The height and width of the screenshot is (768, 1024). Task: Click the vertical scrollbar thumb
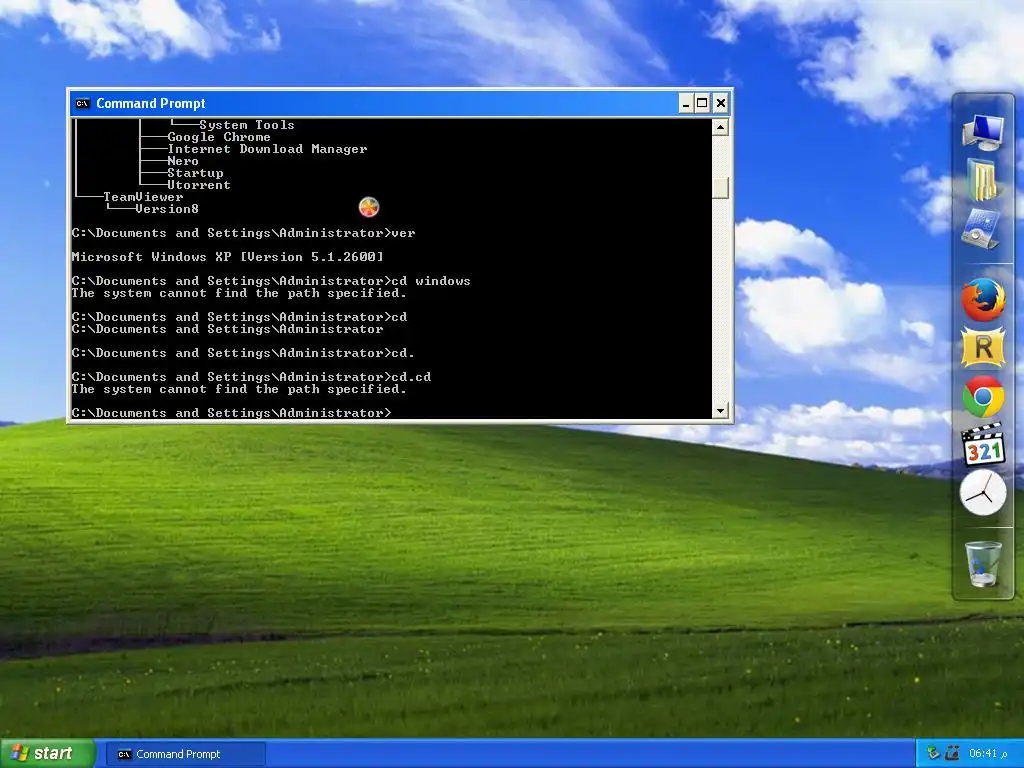point(720,188)
